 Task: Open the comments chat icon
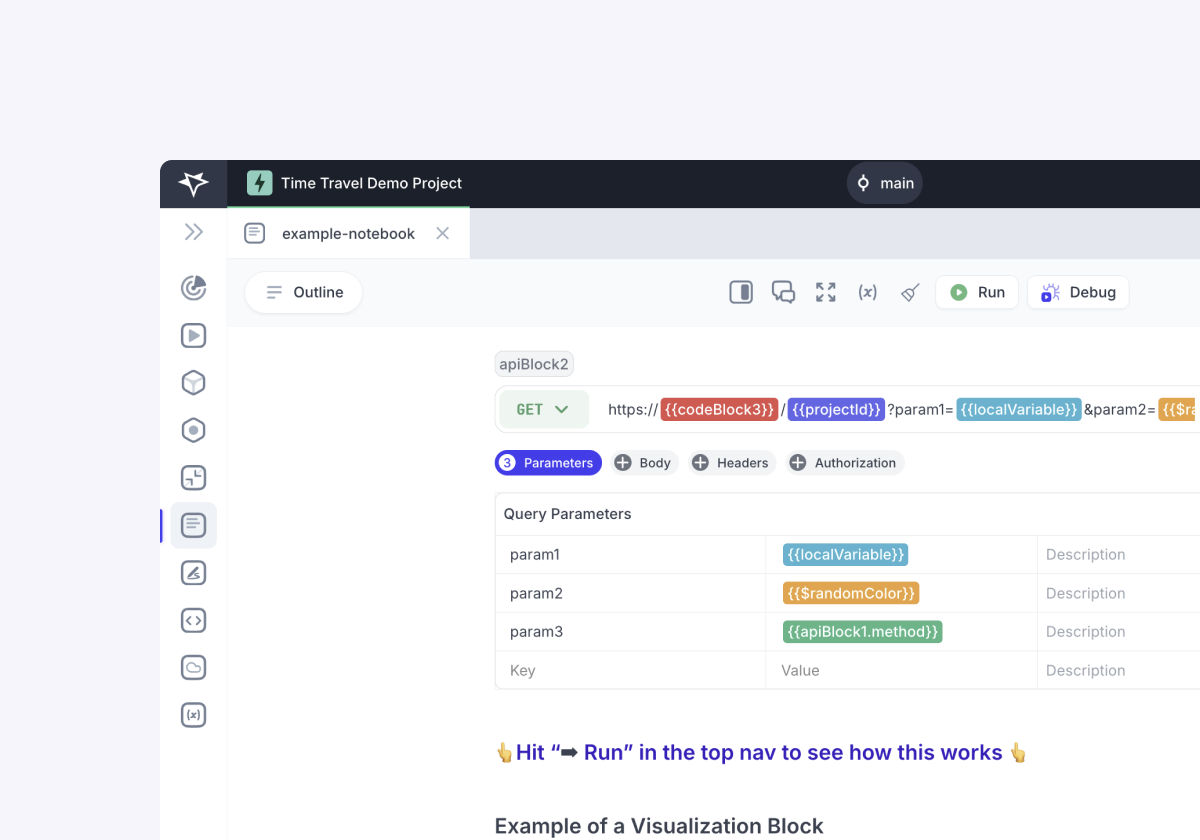[x=783, y=292]
